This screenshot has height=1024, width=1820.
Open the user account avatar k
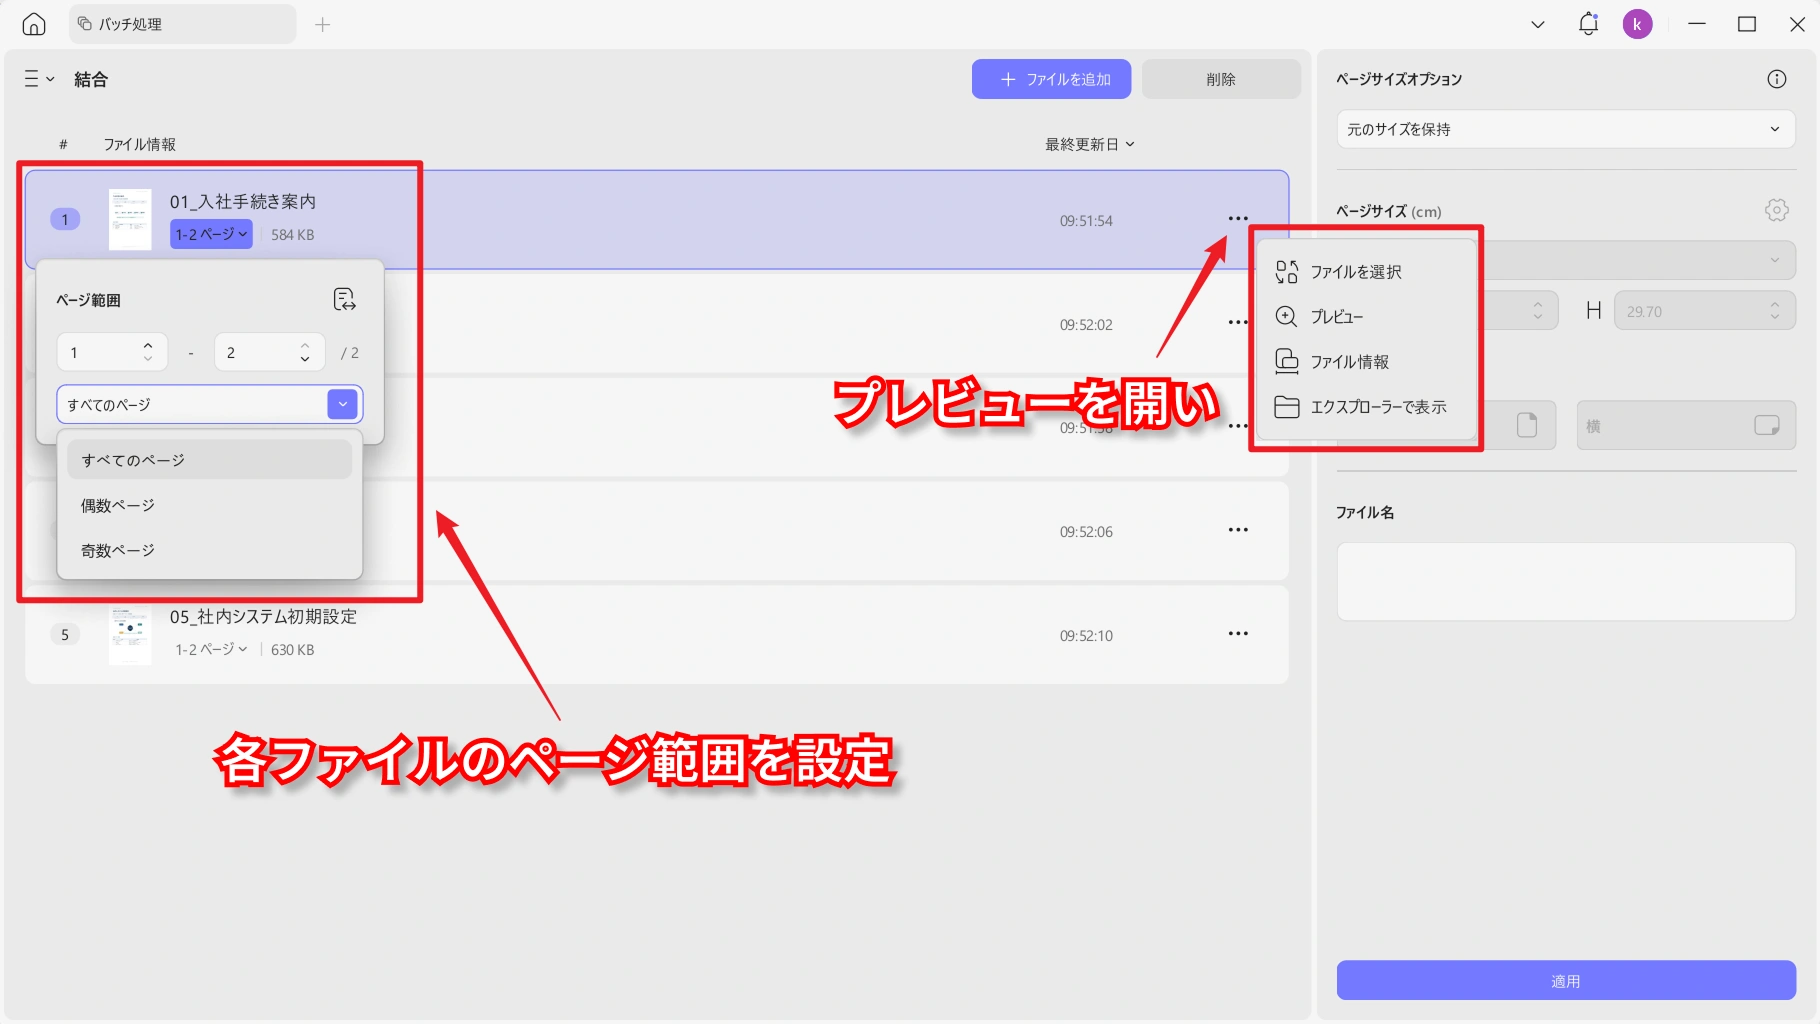click(x=1637, y=24)
